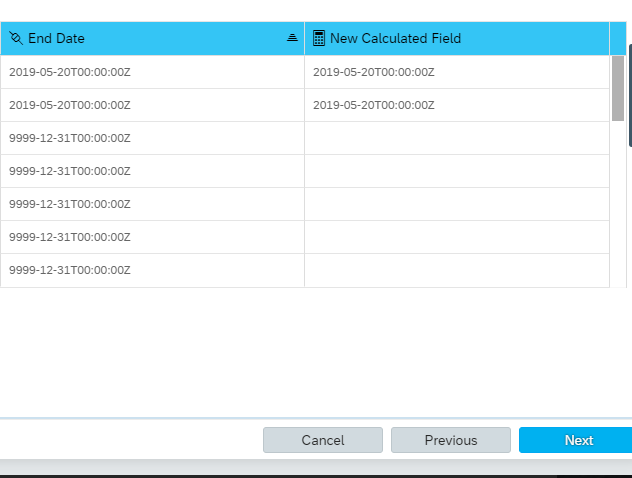Cancel the wizard with the Cancel button

pyautogui.click(x=323, y=440)
